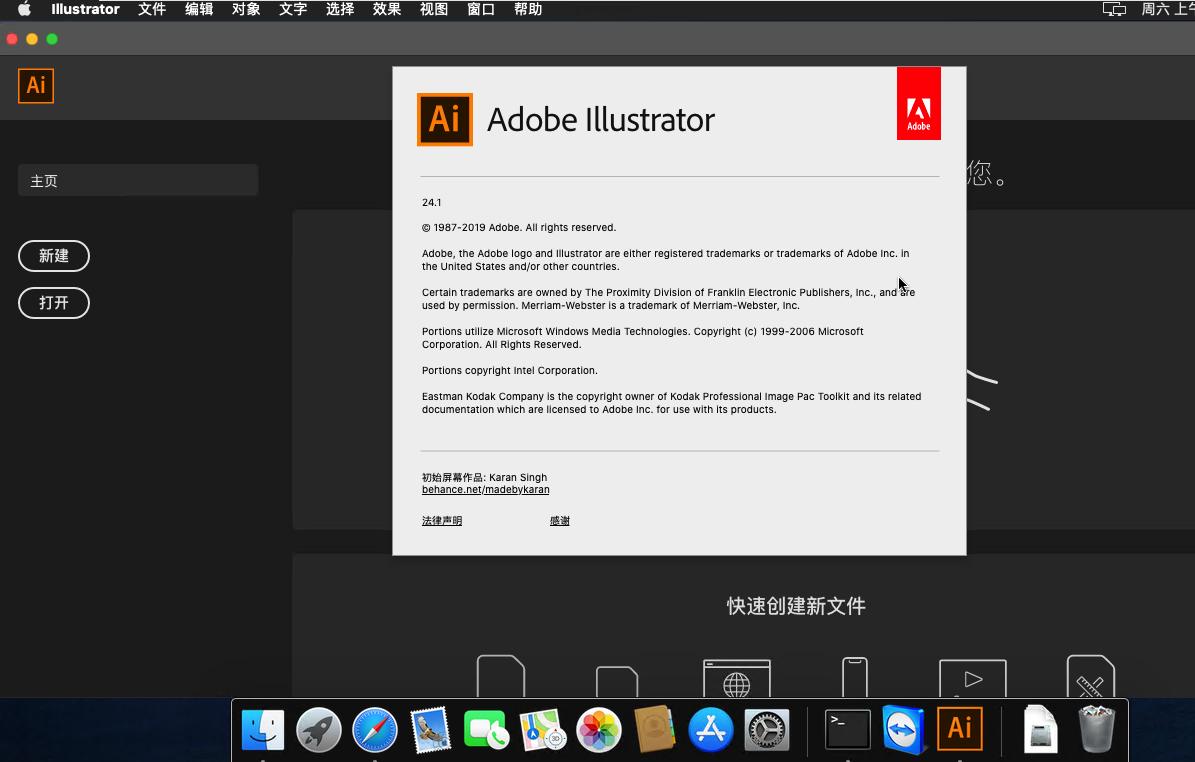The image size is (1195, 762).
Task: Open the behance.net/madebykaran link
Action: point(485,490)
